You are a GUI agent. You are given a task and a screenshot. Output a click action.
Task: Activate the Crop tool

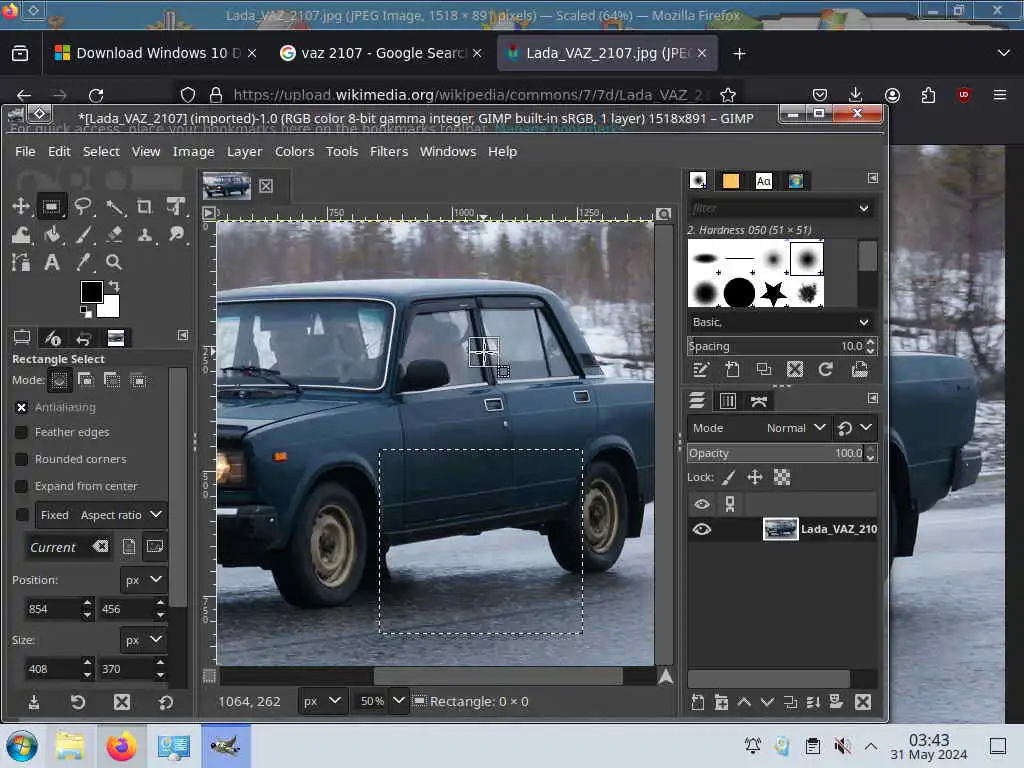(145, 207)
